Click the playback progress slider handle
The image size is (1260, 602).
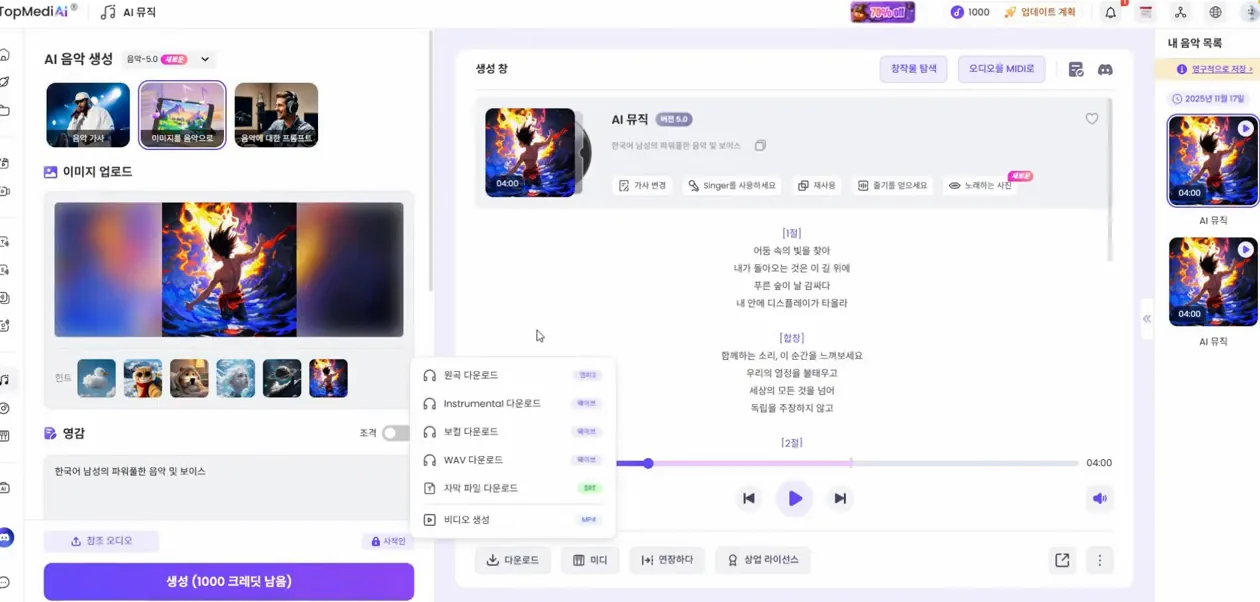[x=648, y=463]
